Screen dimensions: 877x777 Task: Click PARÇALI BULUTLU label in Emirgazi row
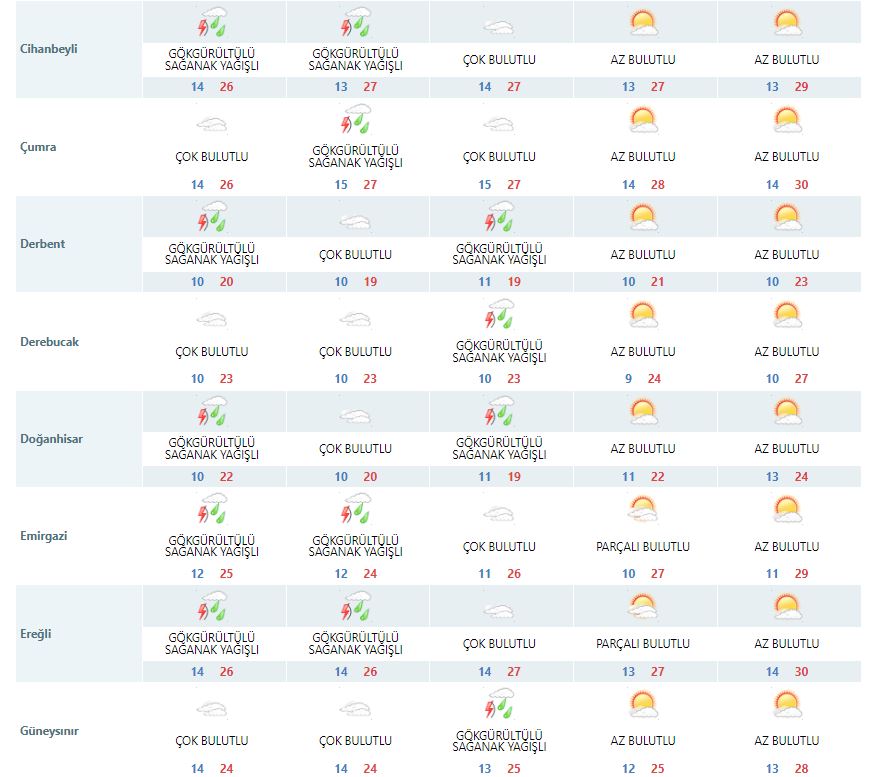click(x=644, y=547)
